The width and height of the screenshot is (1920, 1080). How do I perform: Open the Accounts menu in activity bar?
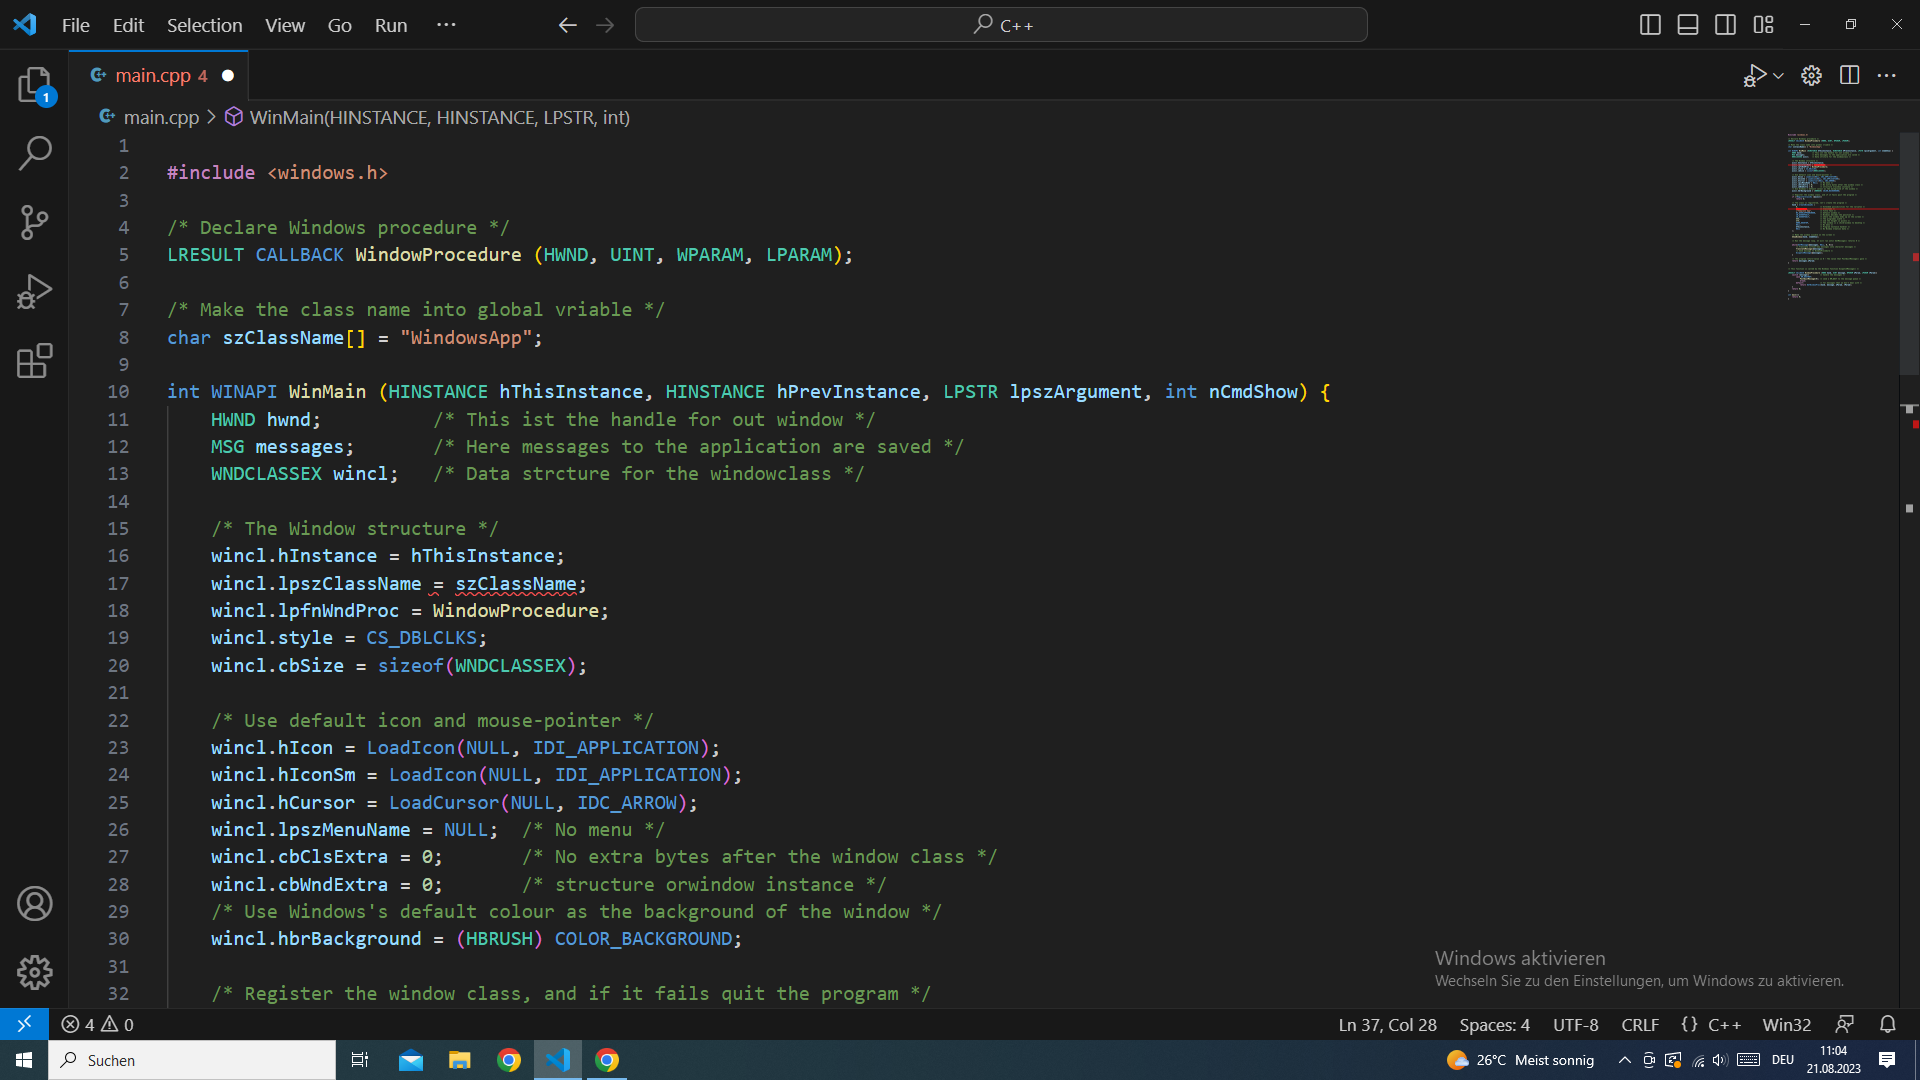pyautogui.click(x=35, y=904)
